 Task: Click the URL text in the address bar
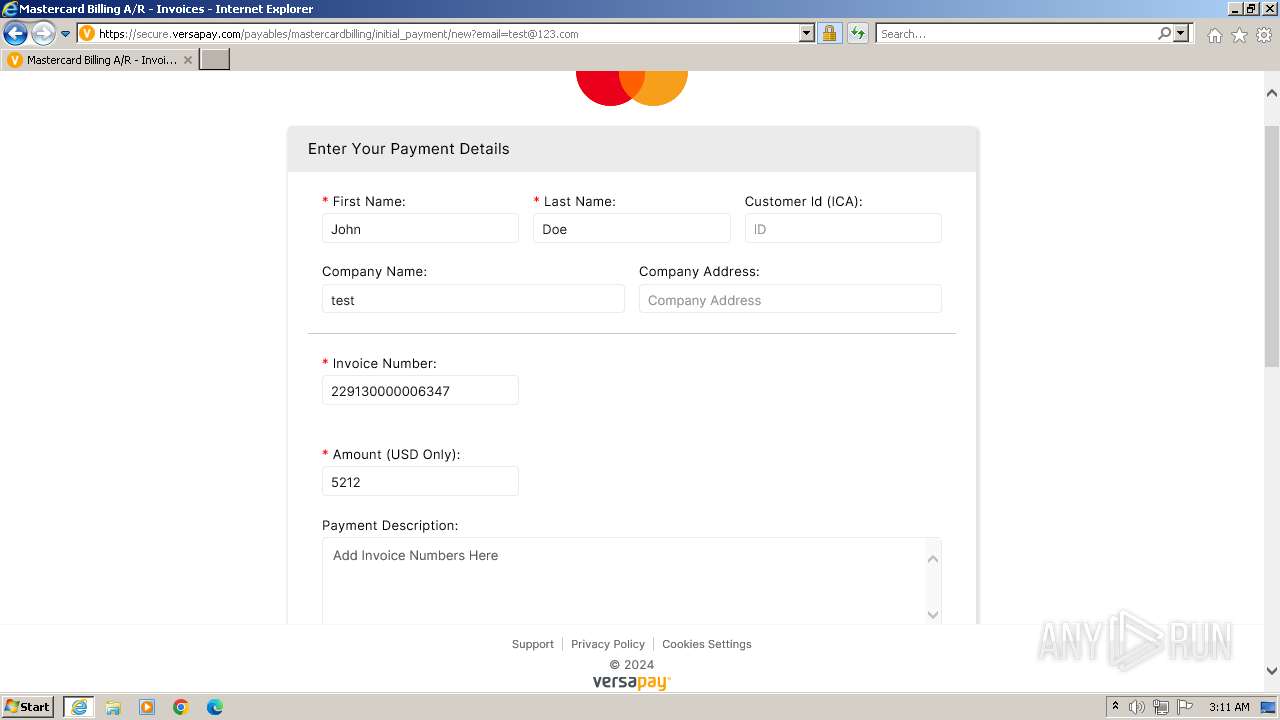pyautogui.click(x=338, y=34)
